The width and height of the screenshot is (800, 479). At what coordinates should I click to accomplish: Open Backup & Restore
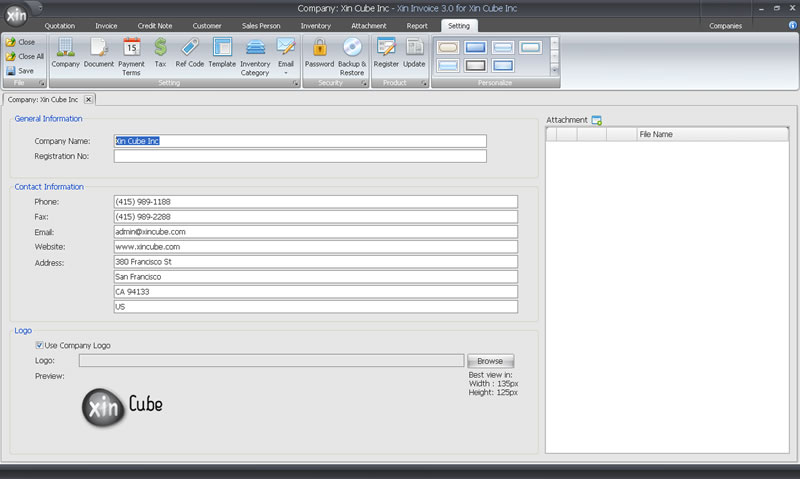352,57
